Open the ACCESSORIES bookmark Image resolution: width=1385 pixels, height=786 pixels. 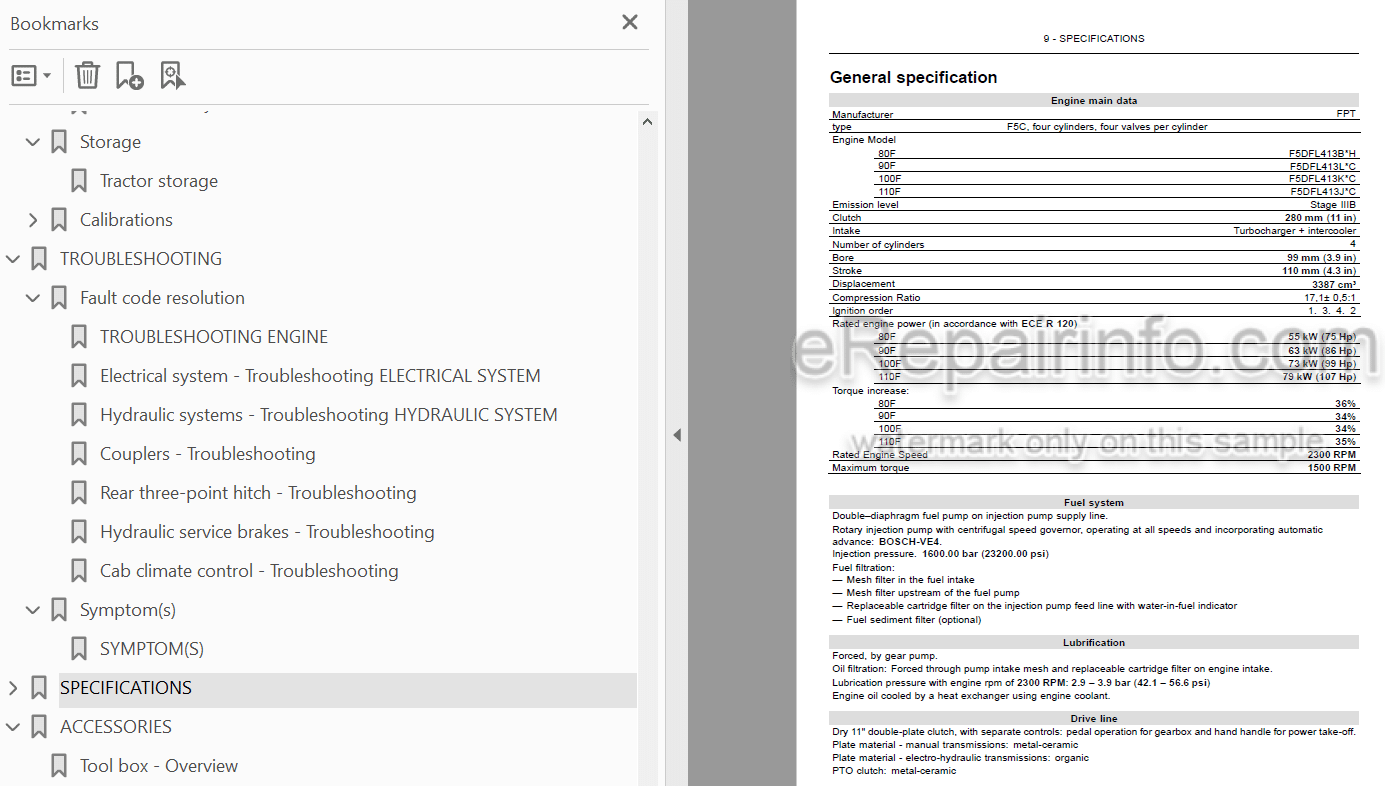[116, 727]
